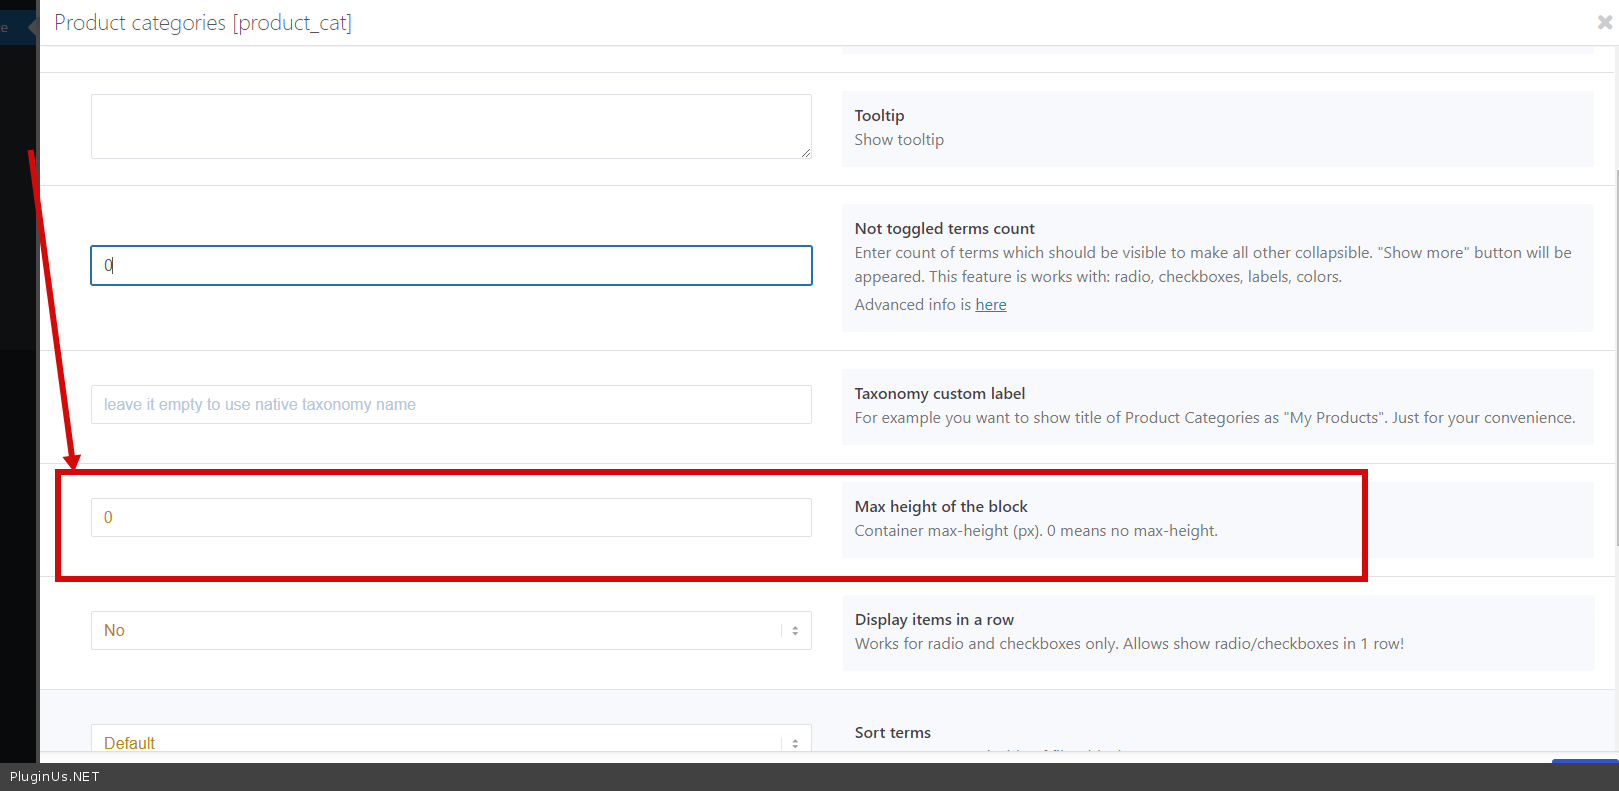1619x791 pixels.
Task: Click the Product categories popup title
Action: click(x=203, y=23)
